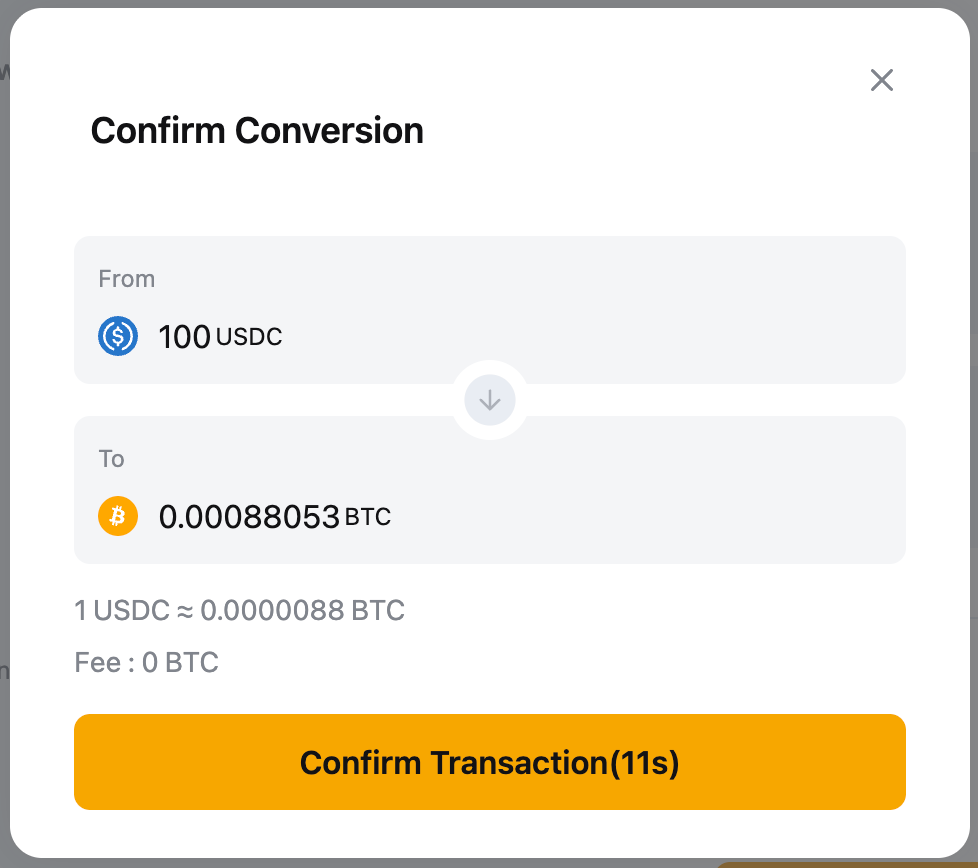The image size is (978, 868).
Task: Click the USDC currency label
Action: click(249, 338)
